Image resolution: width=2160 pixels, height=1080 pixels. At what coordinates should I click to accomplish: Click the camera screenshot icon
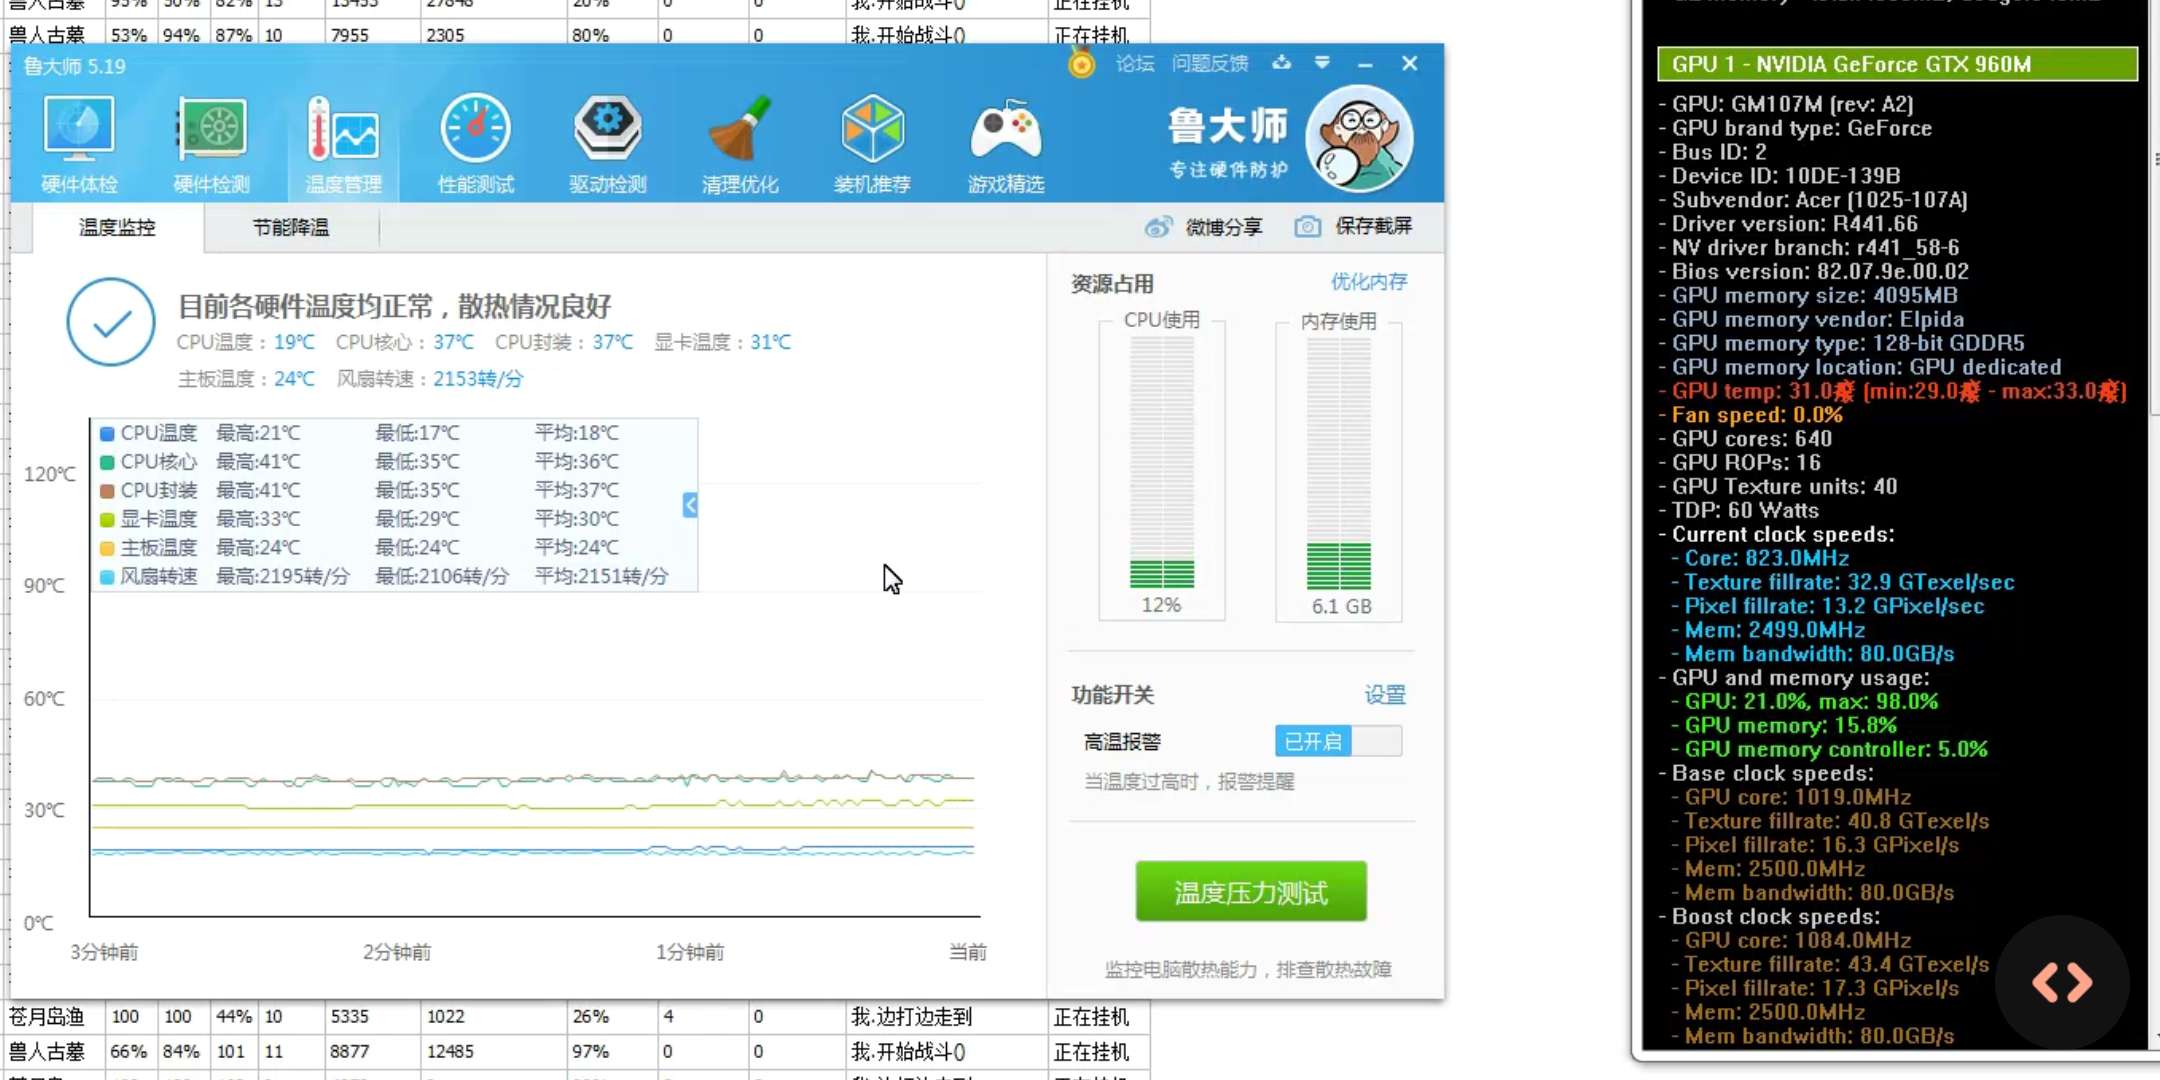(x=1307, y=227)
